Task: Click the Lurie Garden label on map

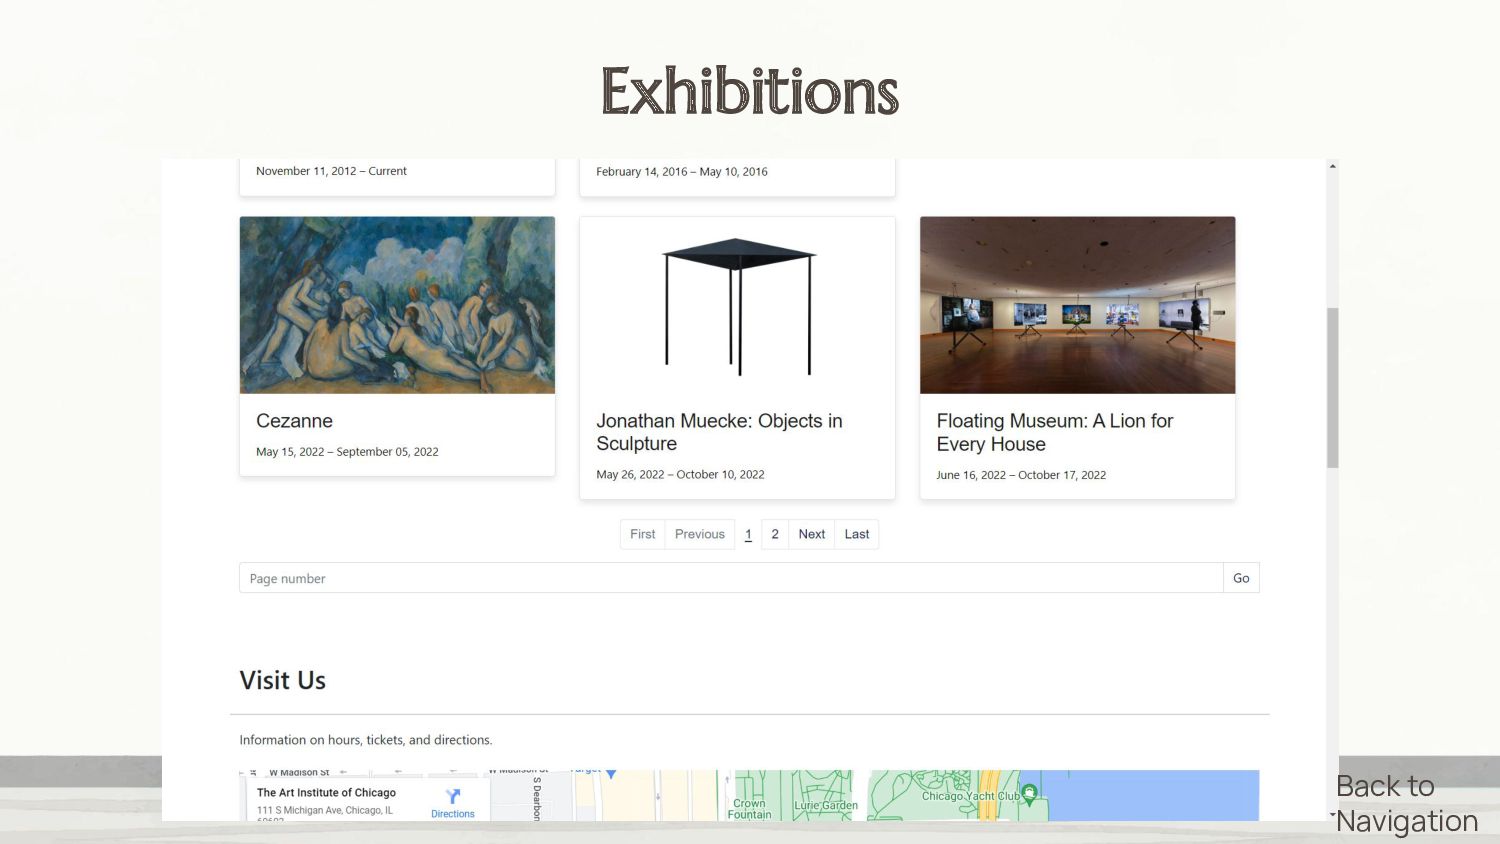Action: click(826, 805)
